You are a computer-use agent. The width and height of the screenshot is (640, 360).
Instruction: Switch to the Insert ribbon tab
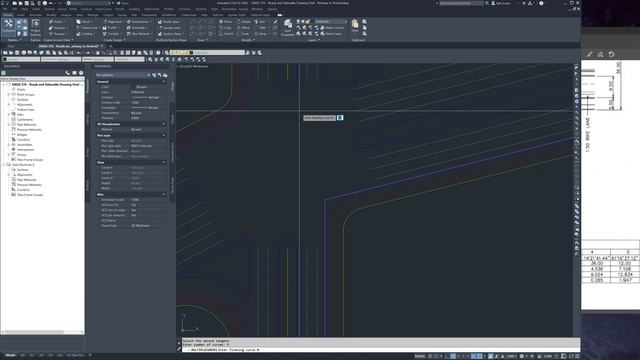[20, 15]
